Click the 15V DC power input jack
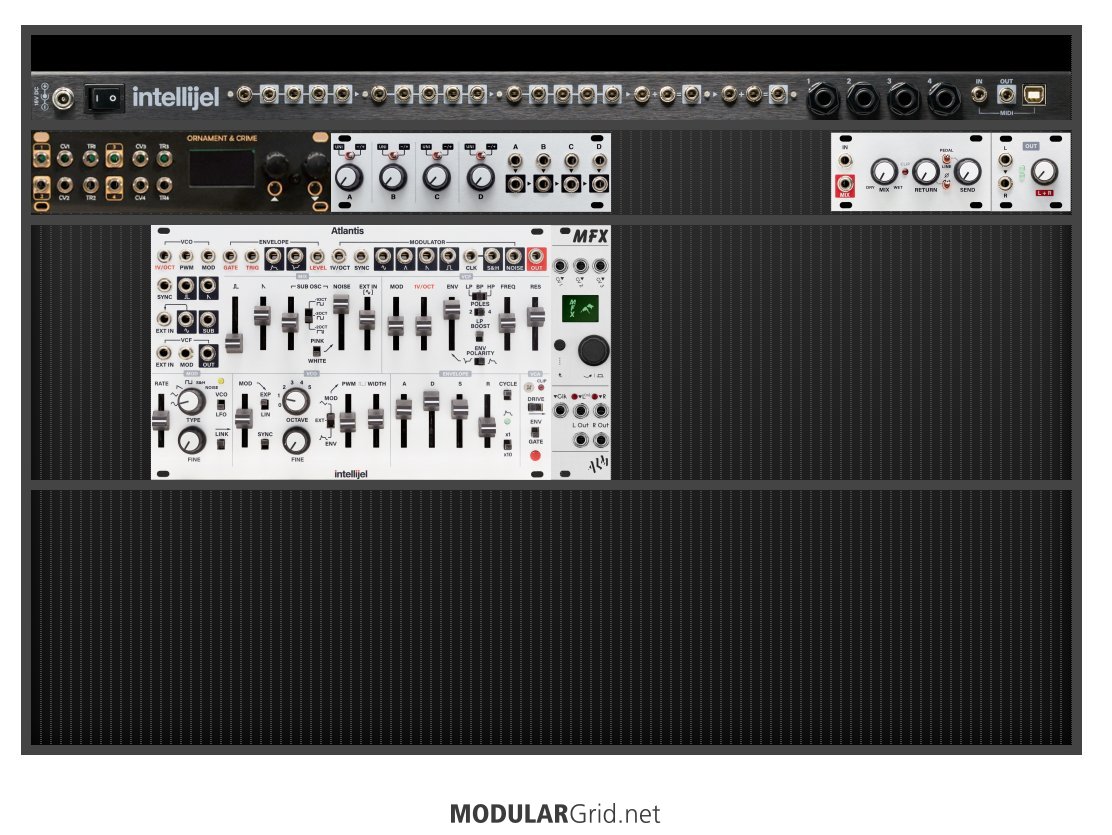Viewport: 1112px width, 835px height. click(x=62, y=99)
